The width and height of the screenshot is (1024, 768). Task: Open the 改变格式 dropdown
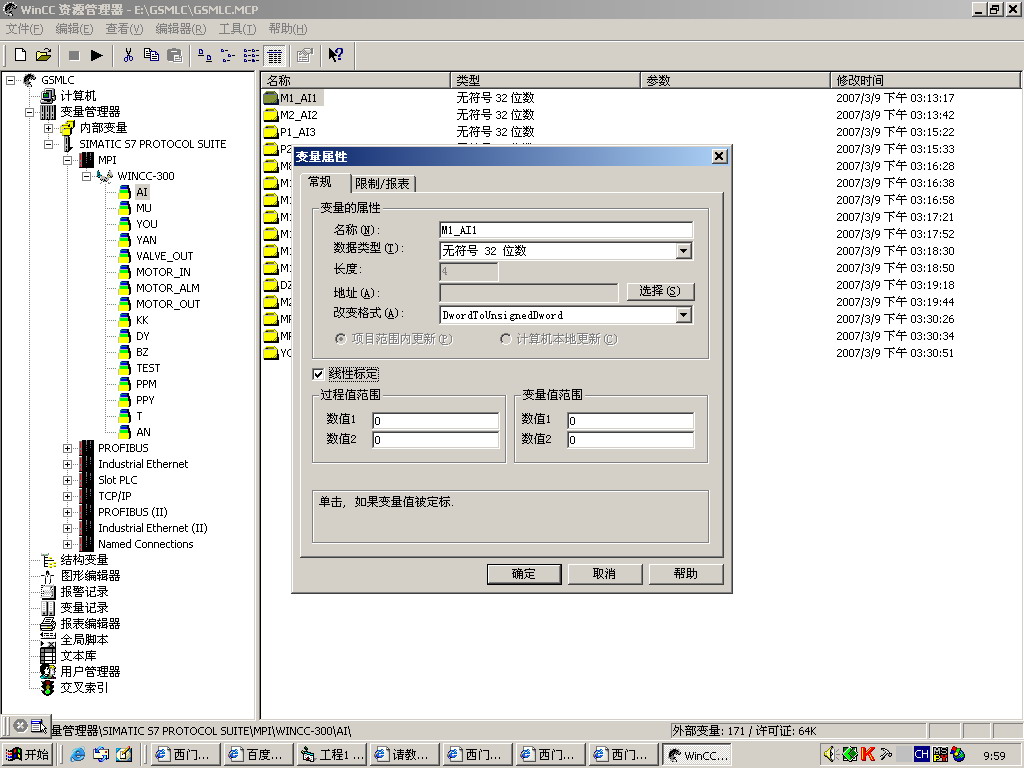tap(684, 315)
